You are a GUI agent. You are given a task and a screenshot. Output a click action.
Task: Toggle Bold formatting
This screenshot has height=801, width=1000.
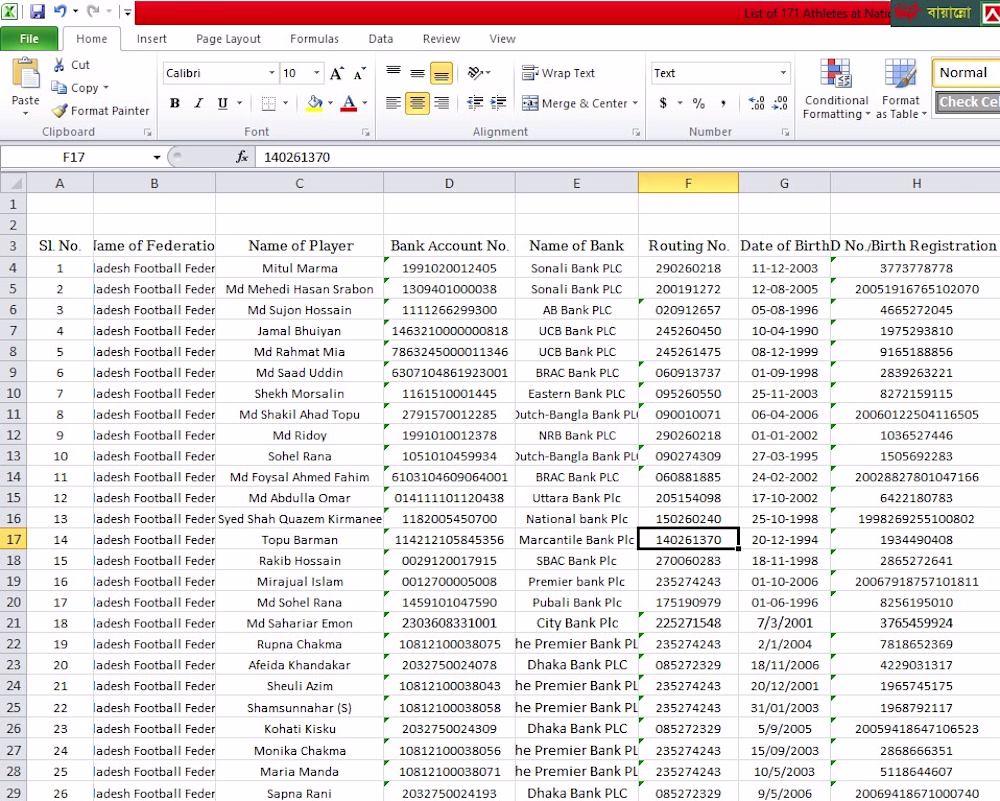tap(175, 103)
